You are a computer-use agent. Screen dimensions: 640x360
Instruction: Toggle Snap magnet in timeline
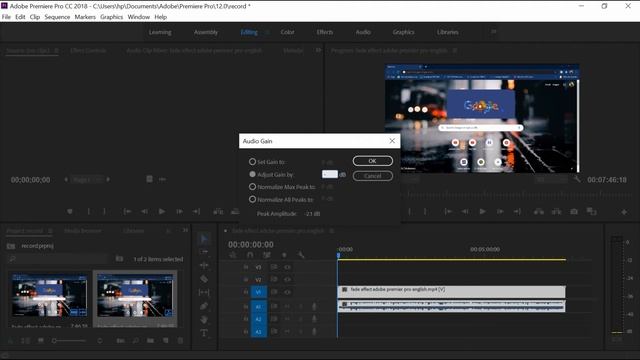[x=250, y=255]
